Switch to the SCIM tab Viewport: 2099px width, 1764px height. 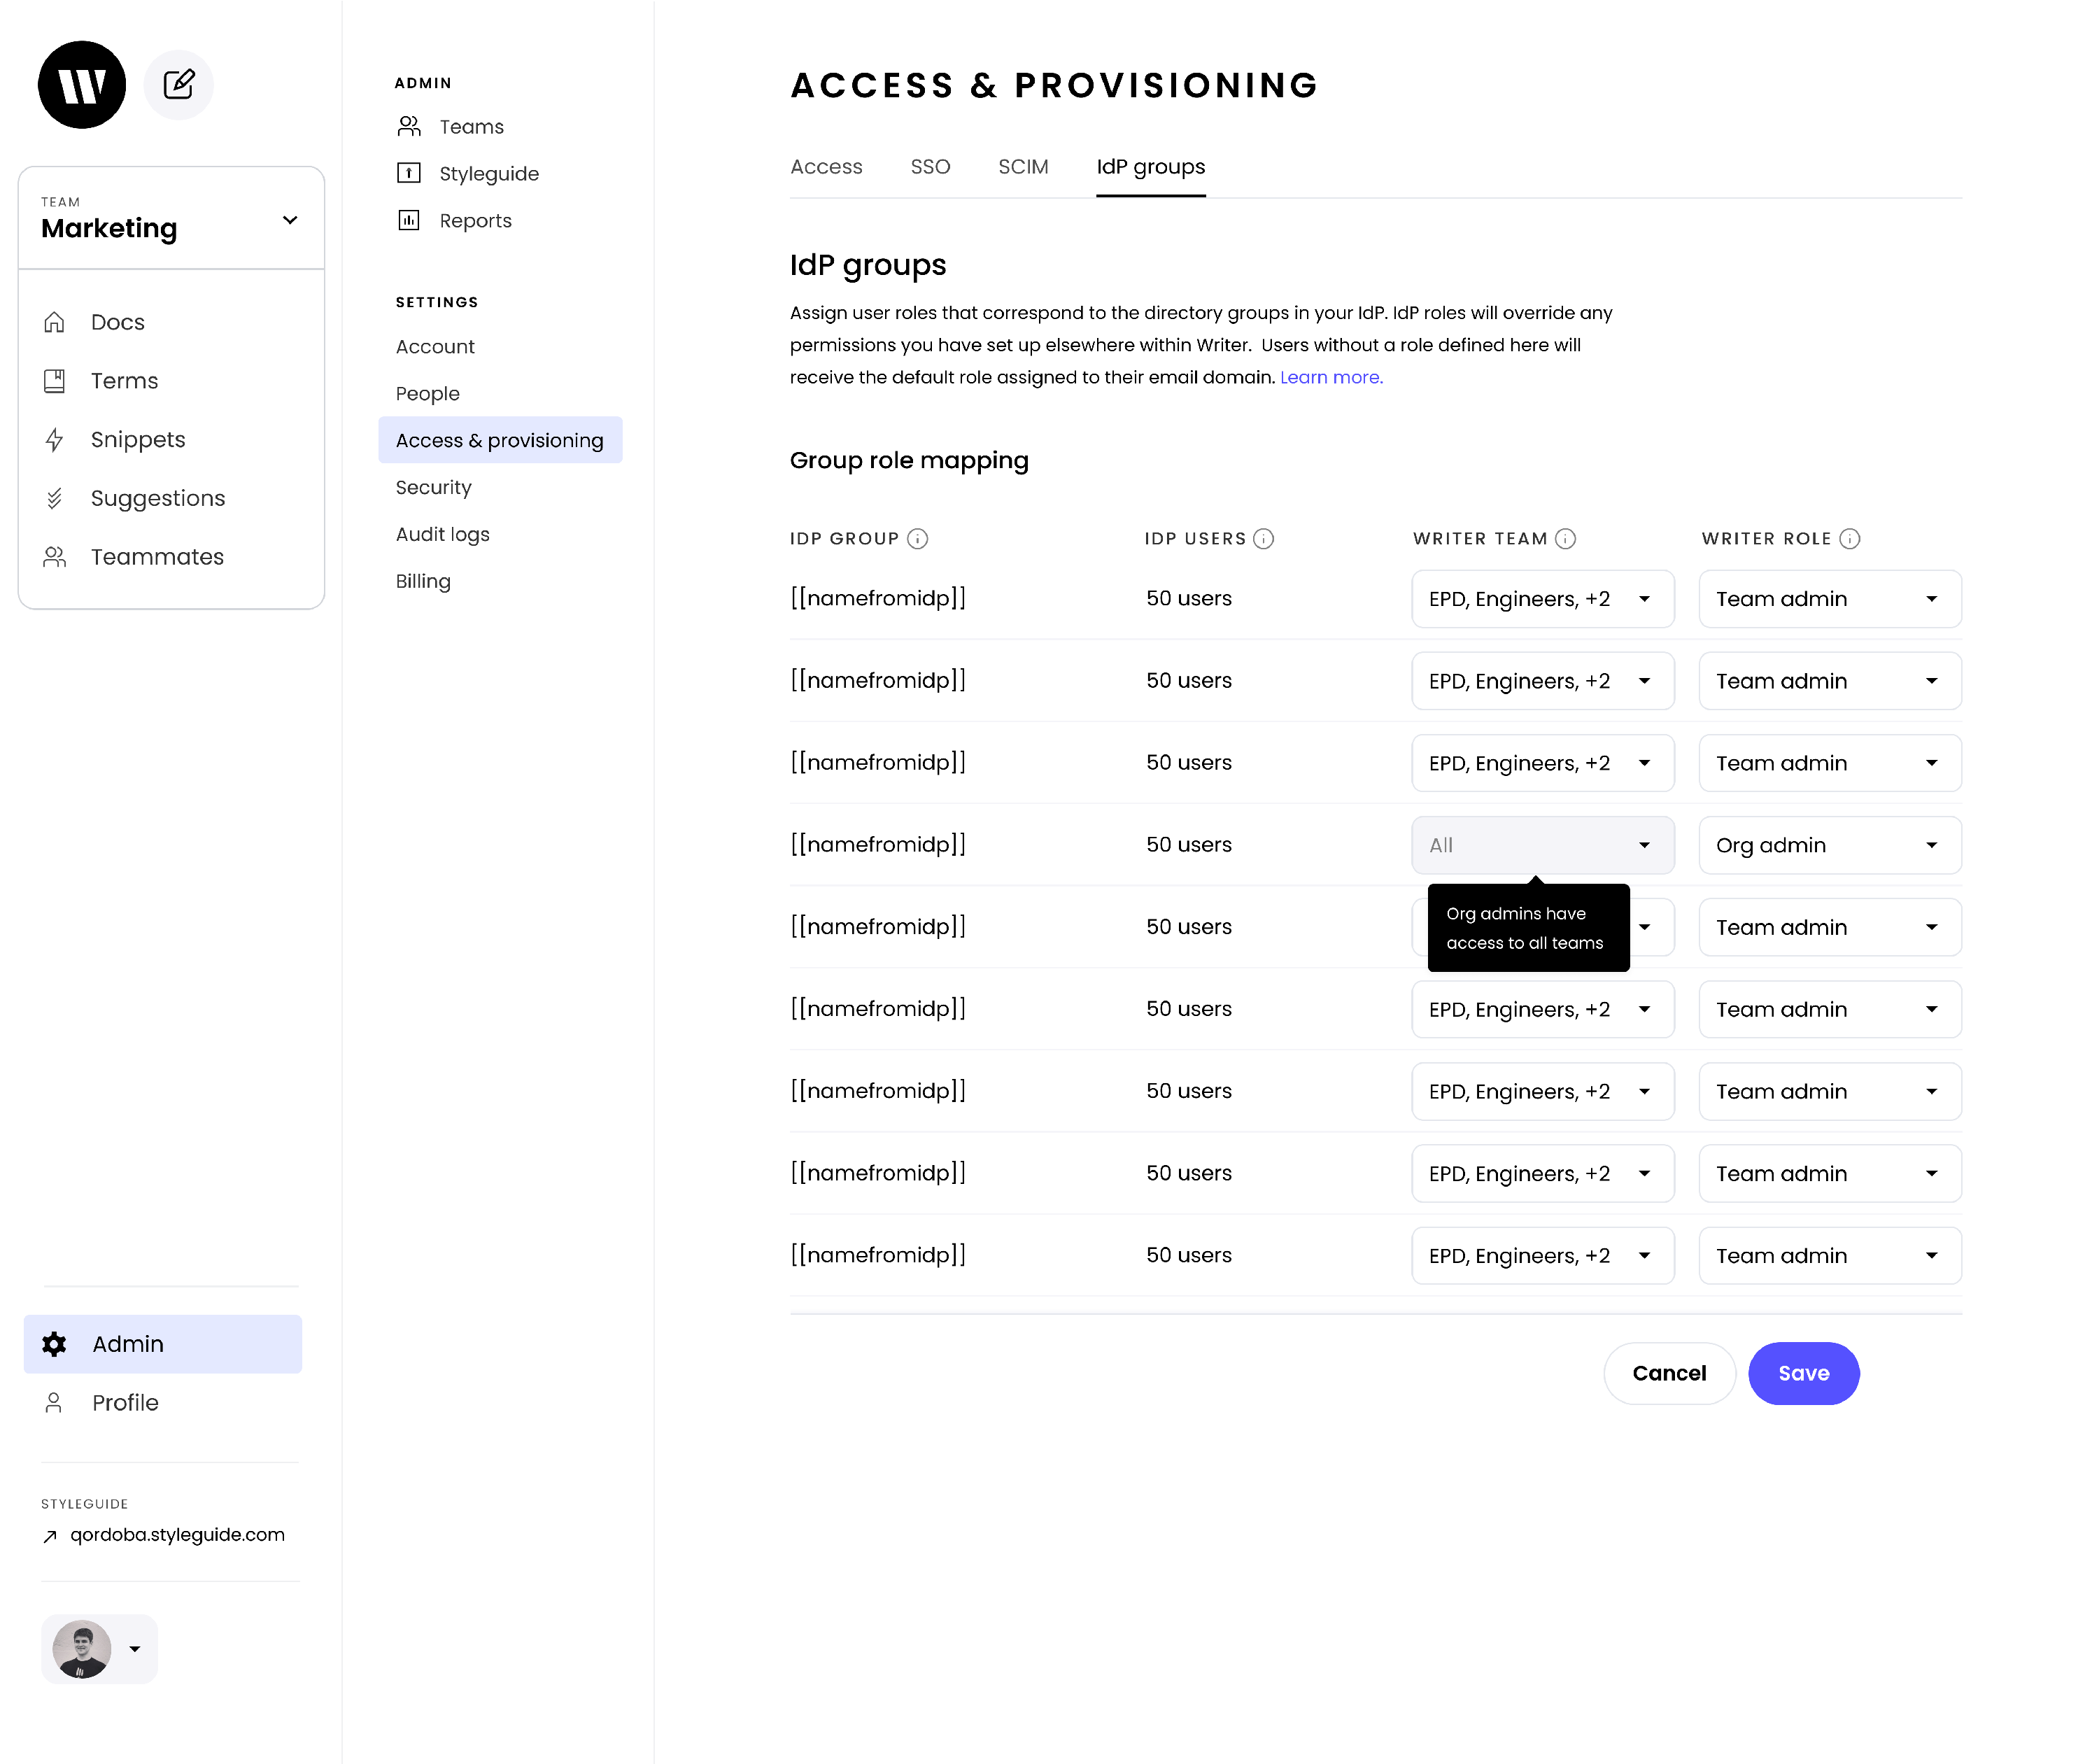(x=1023, y=167)
